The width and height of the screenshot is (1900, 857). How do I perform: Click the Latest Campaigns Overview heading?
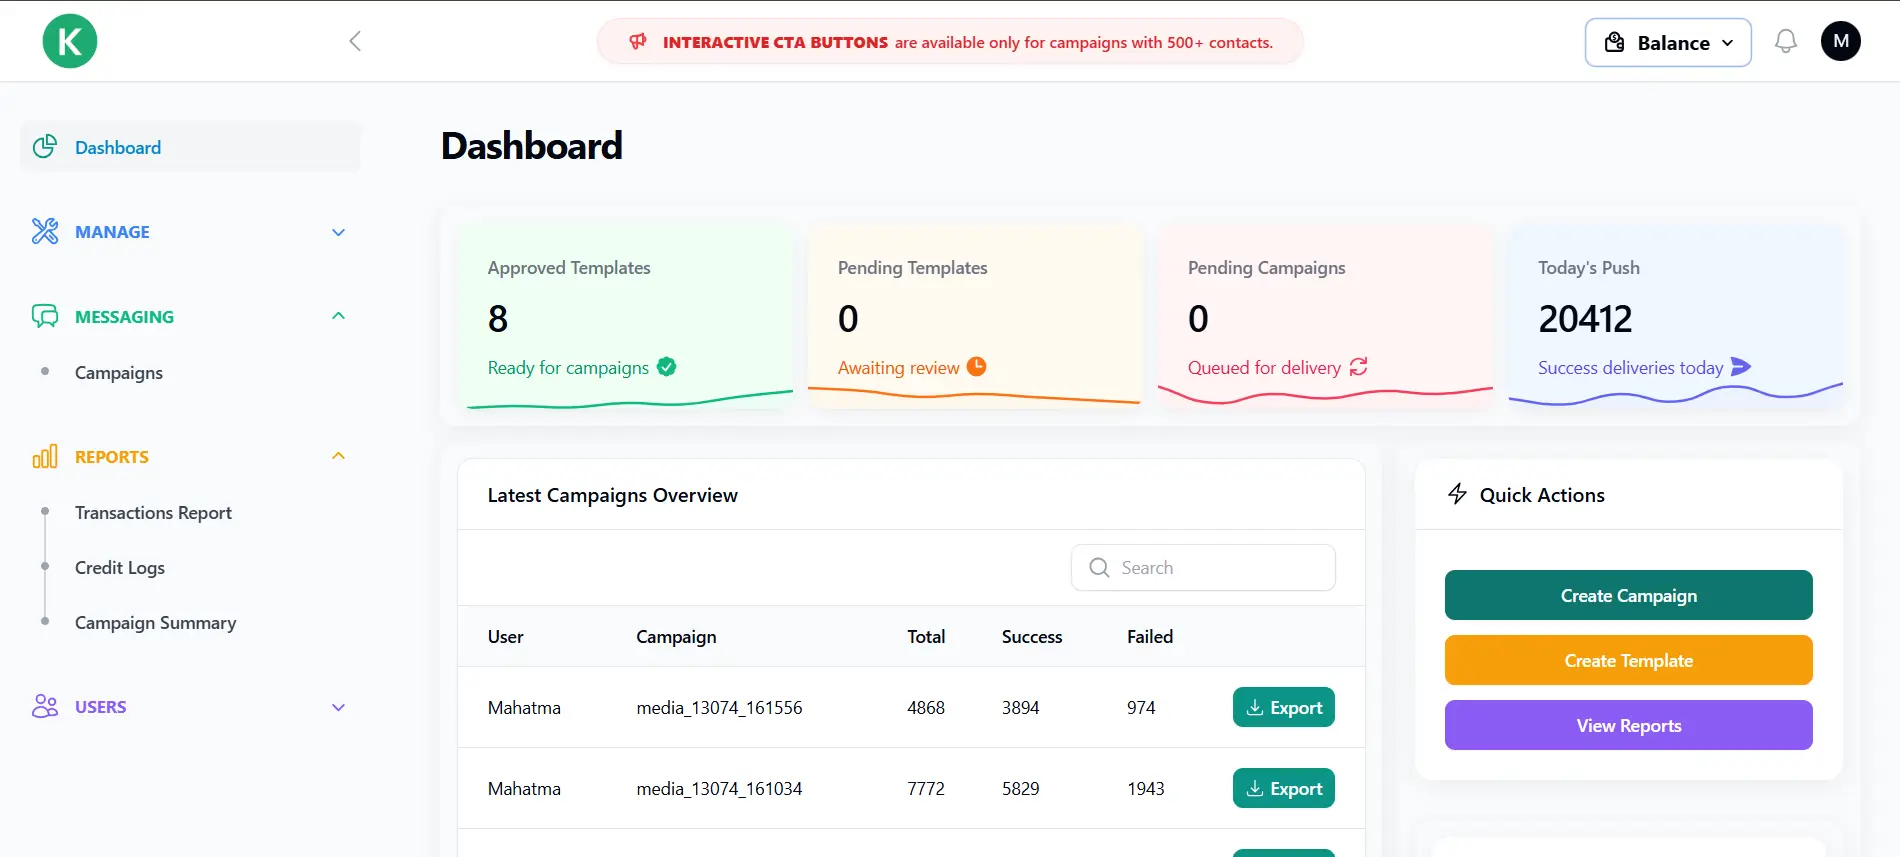point(612,494)
